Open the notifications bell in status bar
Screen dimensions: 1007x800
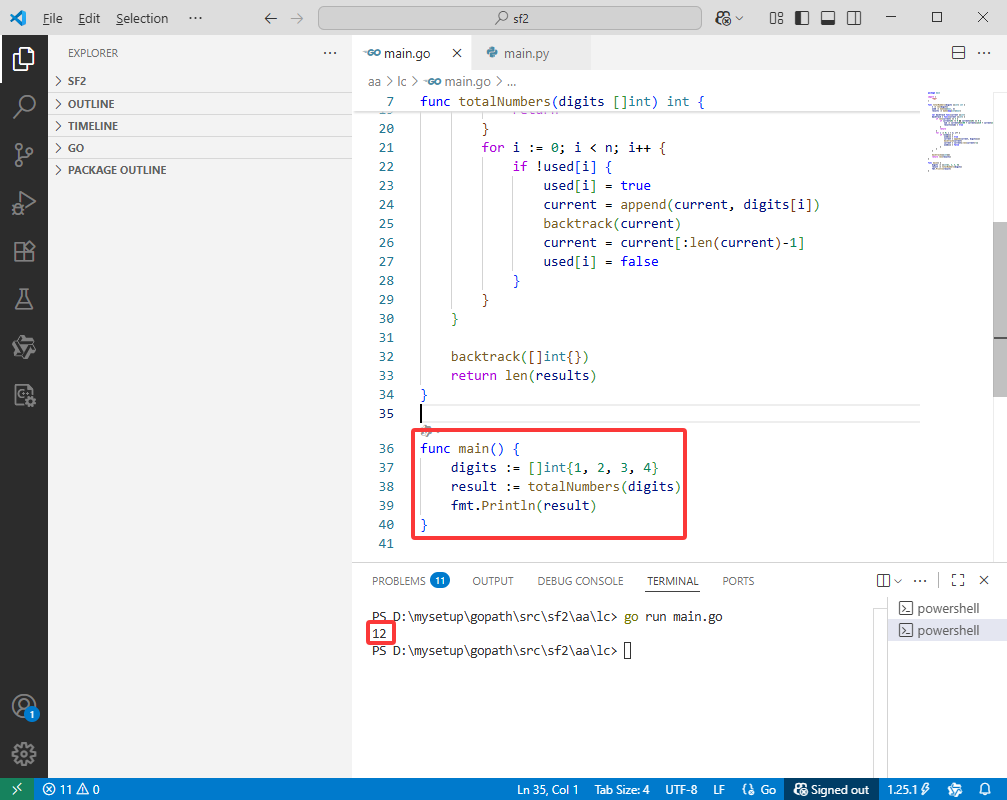coord(985,789)
